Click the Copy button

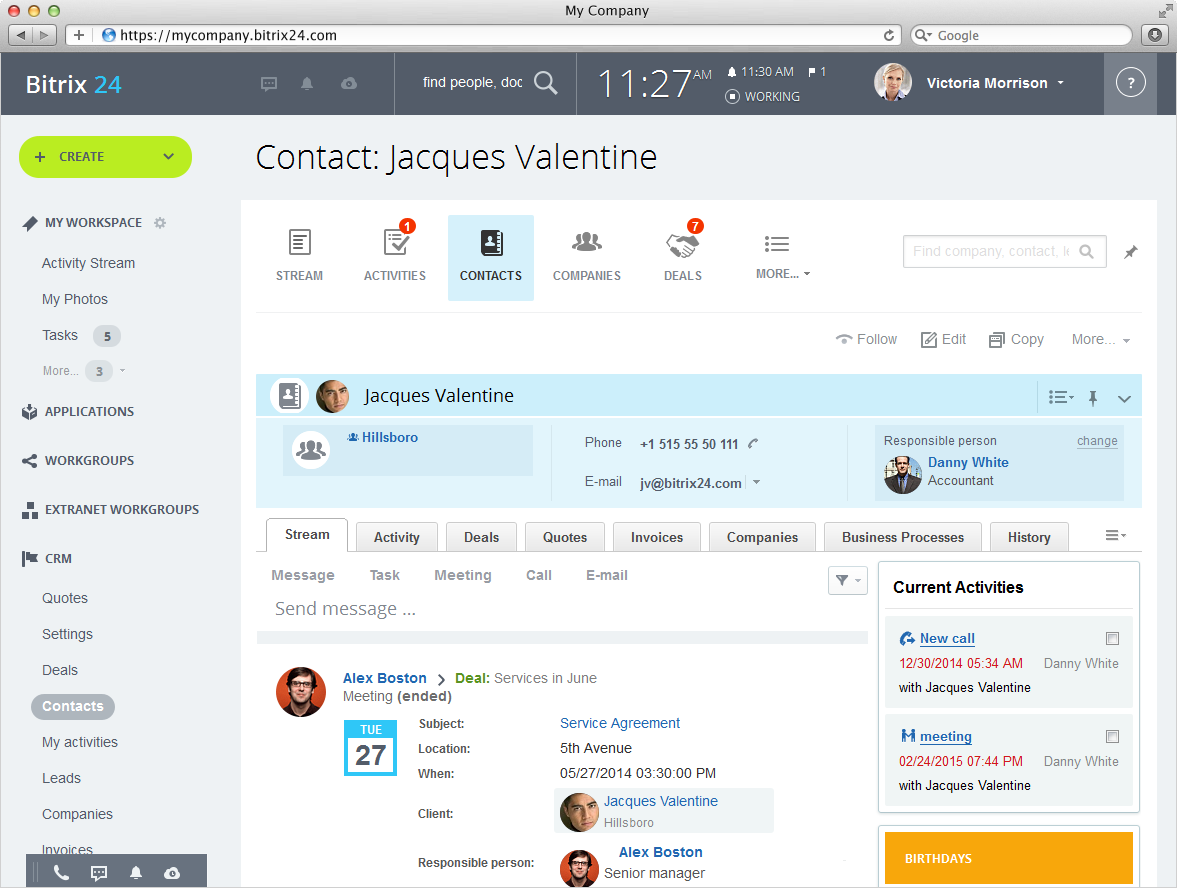pos(1016,339)
